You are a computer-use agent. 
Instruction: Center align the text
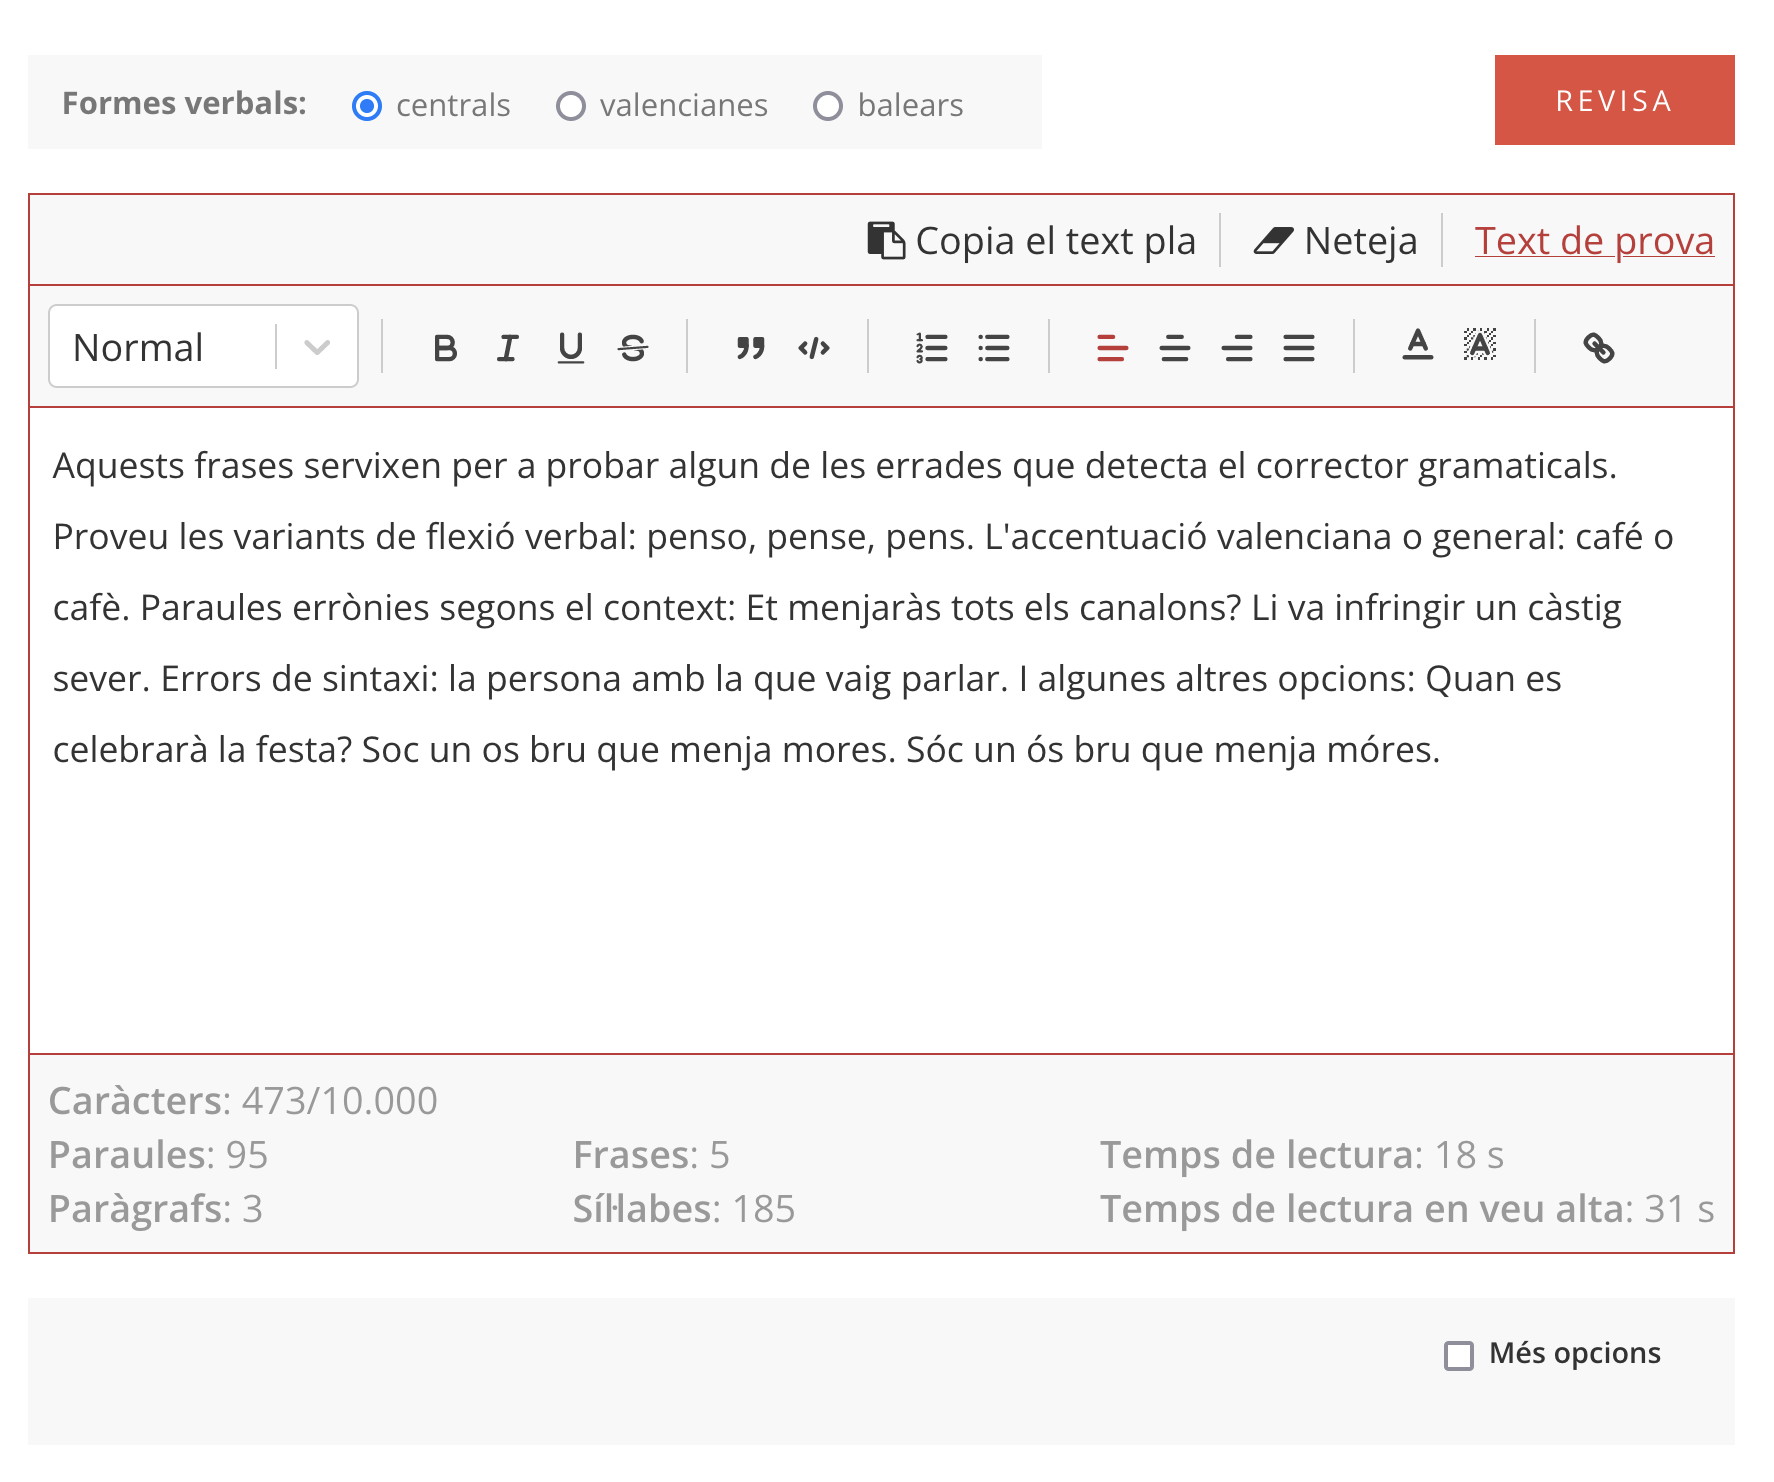pos(1174,348)
